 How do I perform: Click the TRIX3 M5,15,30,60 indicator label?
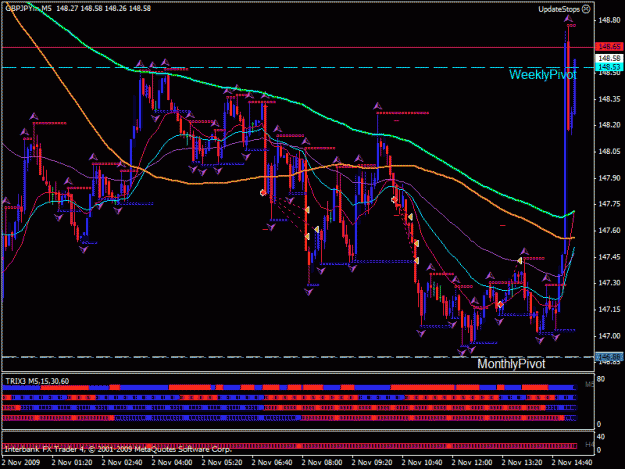[x=37, y=381]
